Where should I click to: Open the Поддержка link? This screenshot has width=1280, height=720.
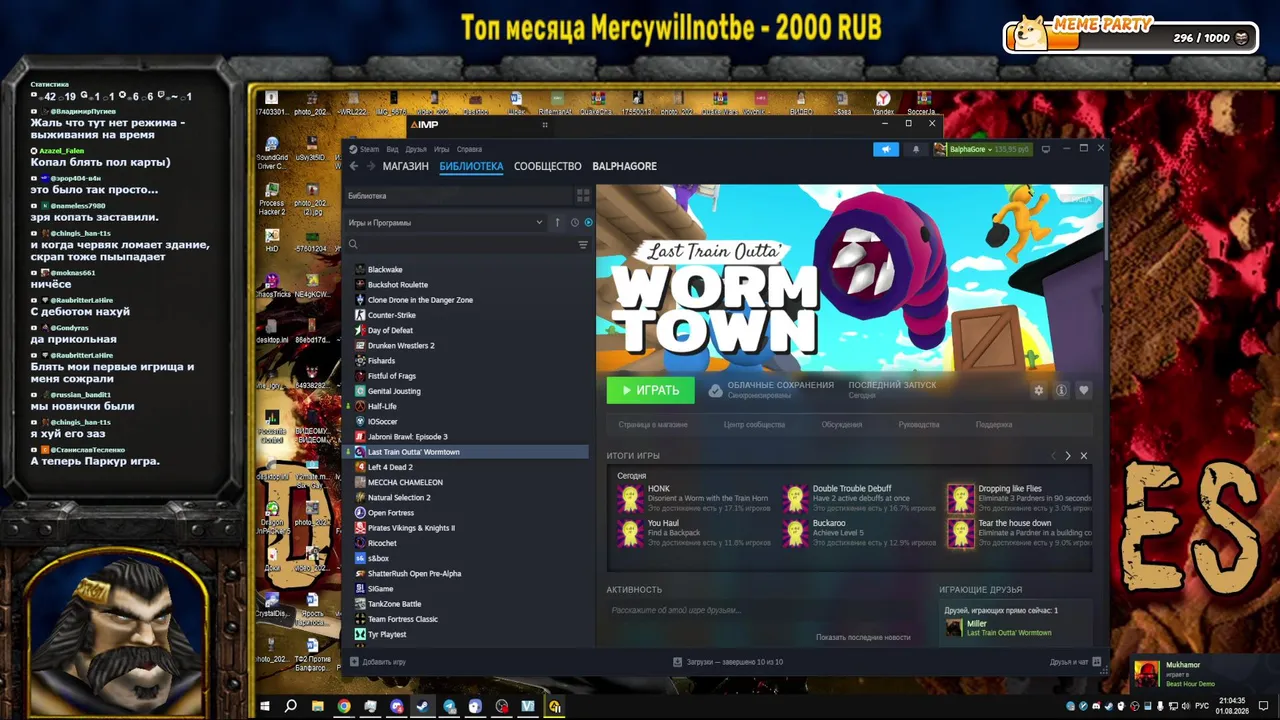994,425
